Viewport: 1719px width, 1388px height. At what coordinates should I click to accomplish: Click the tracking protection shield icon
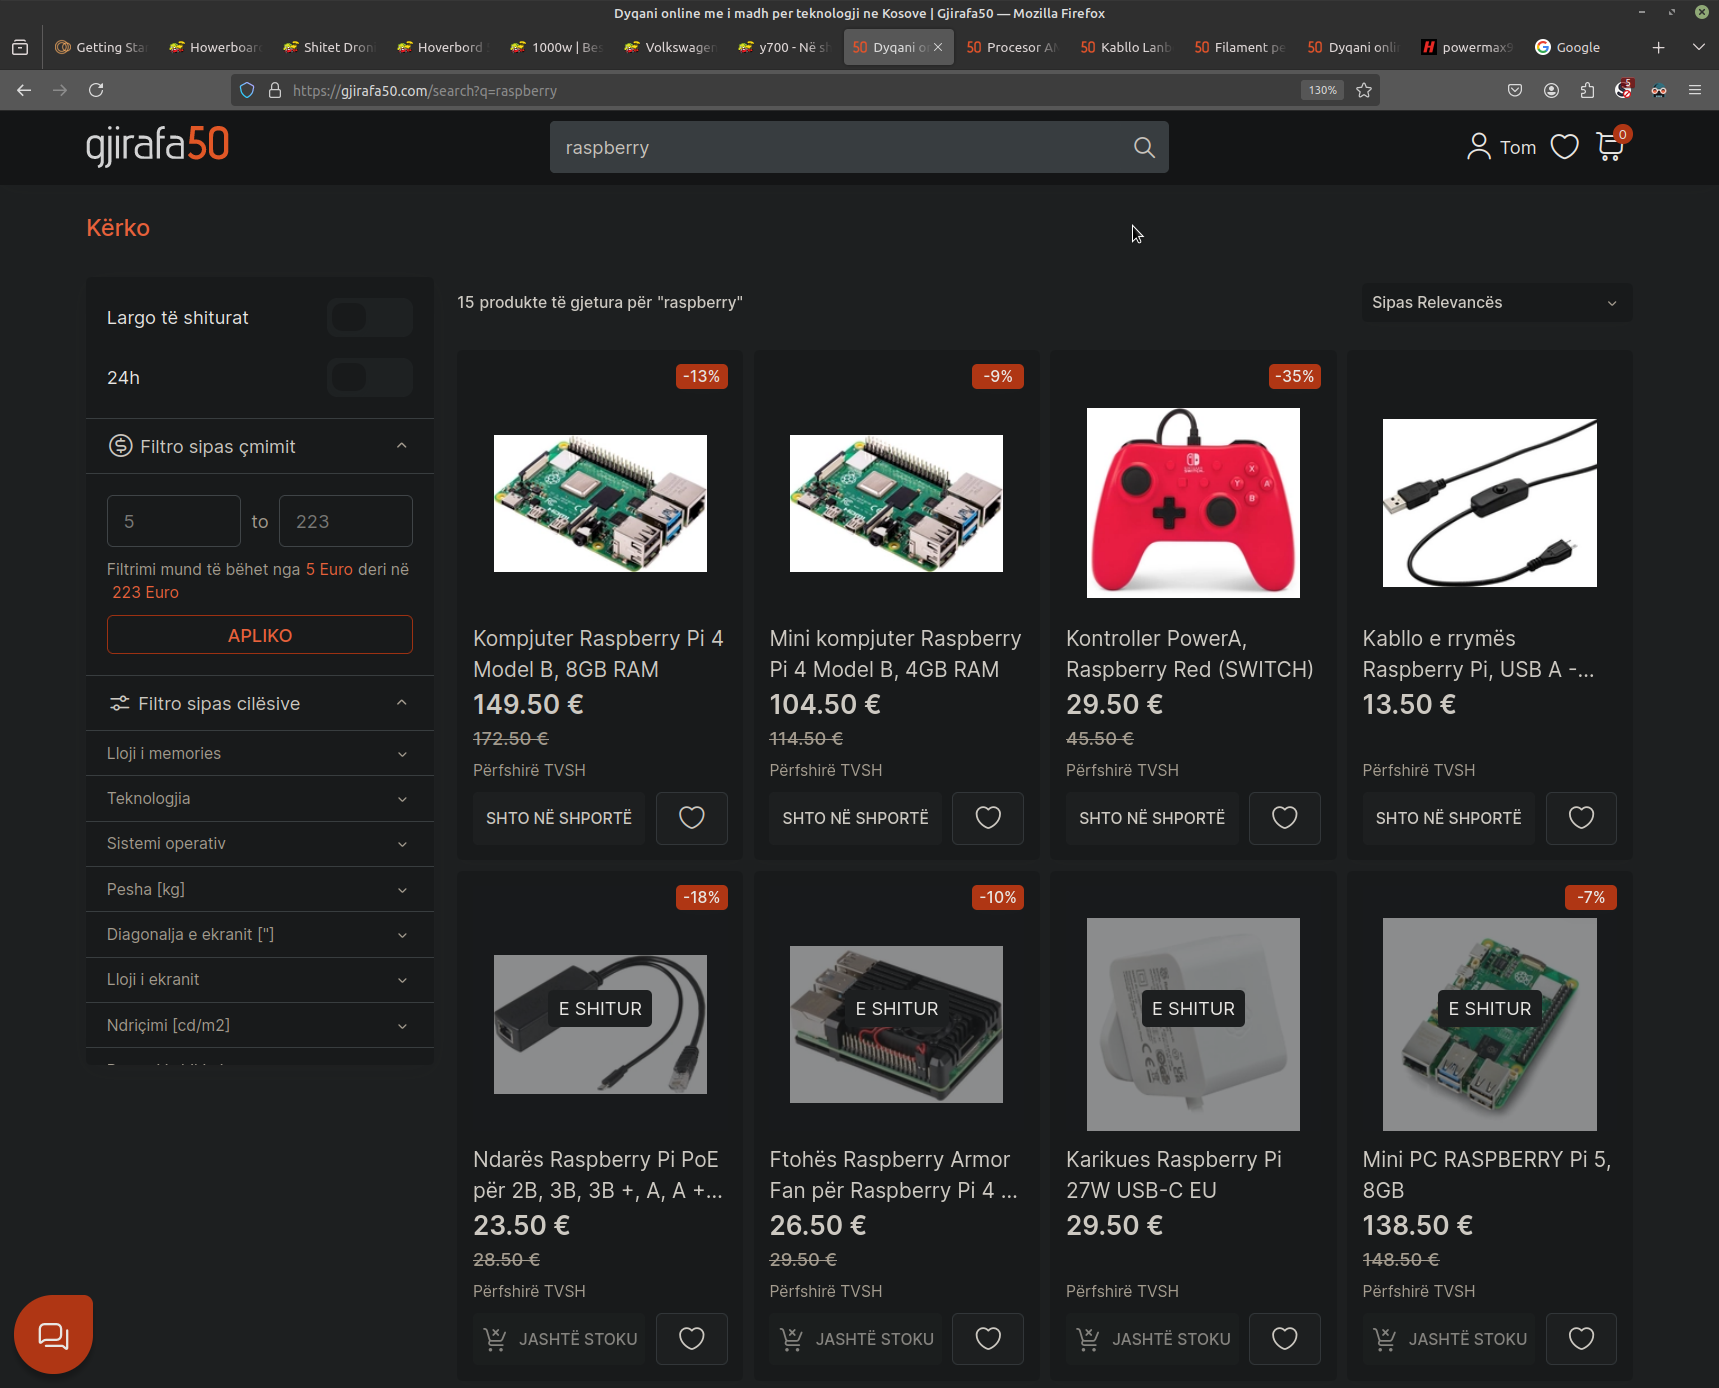tap(247, 90)
